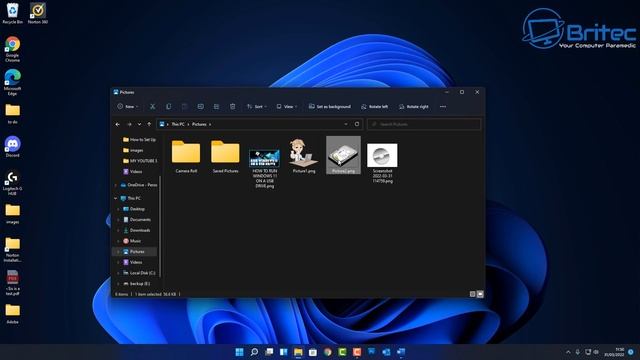
Task: Switch to large thumbnails view in status bar
Action: (480, 294)
